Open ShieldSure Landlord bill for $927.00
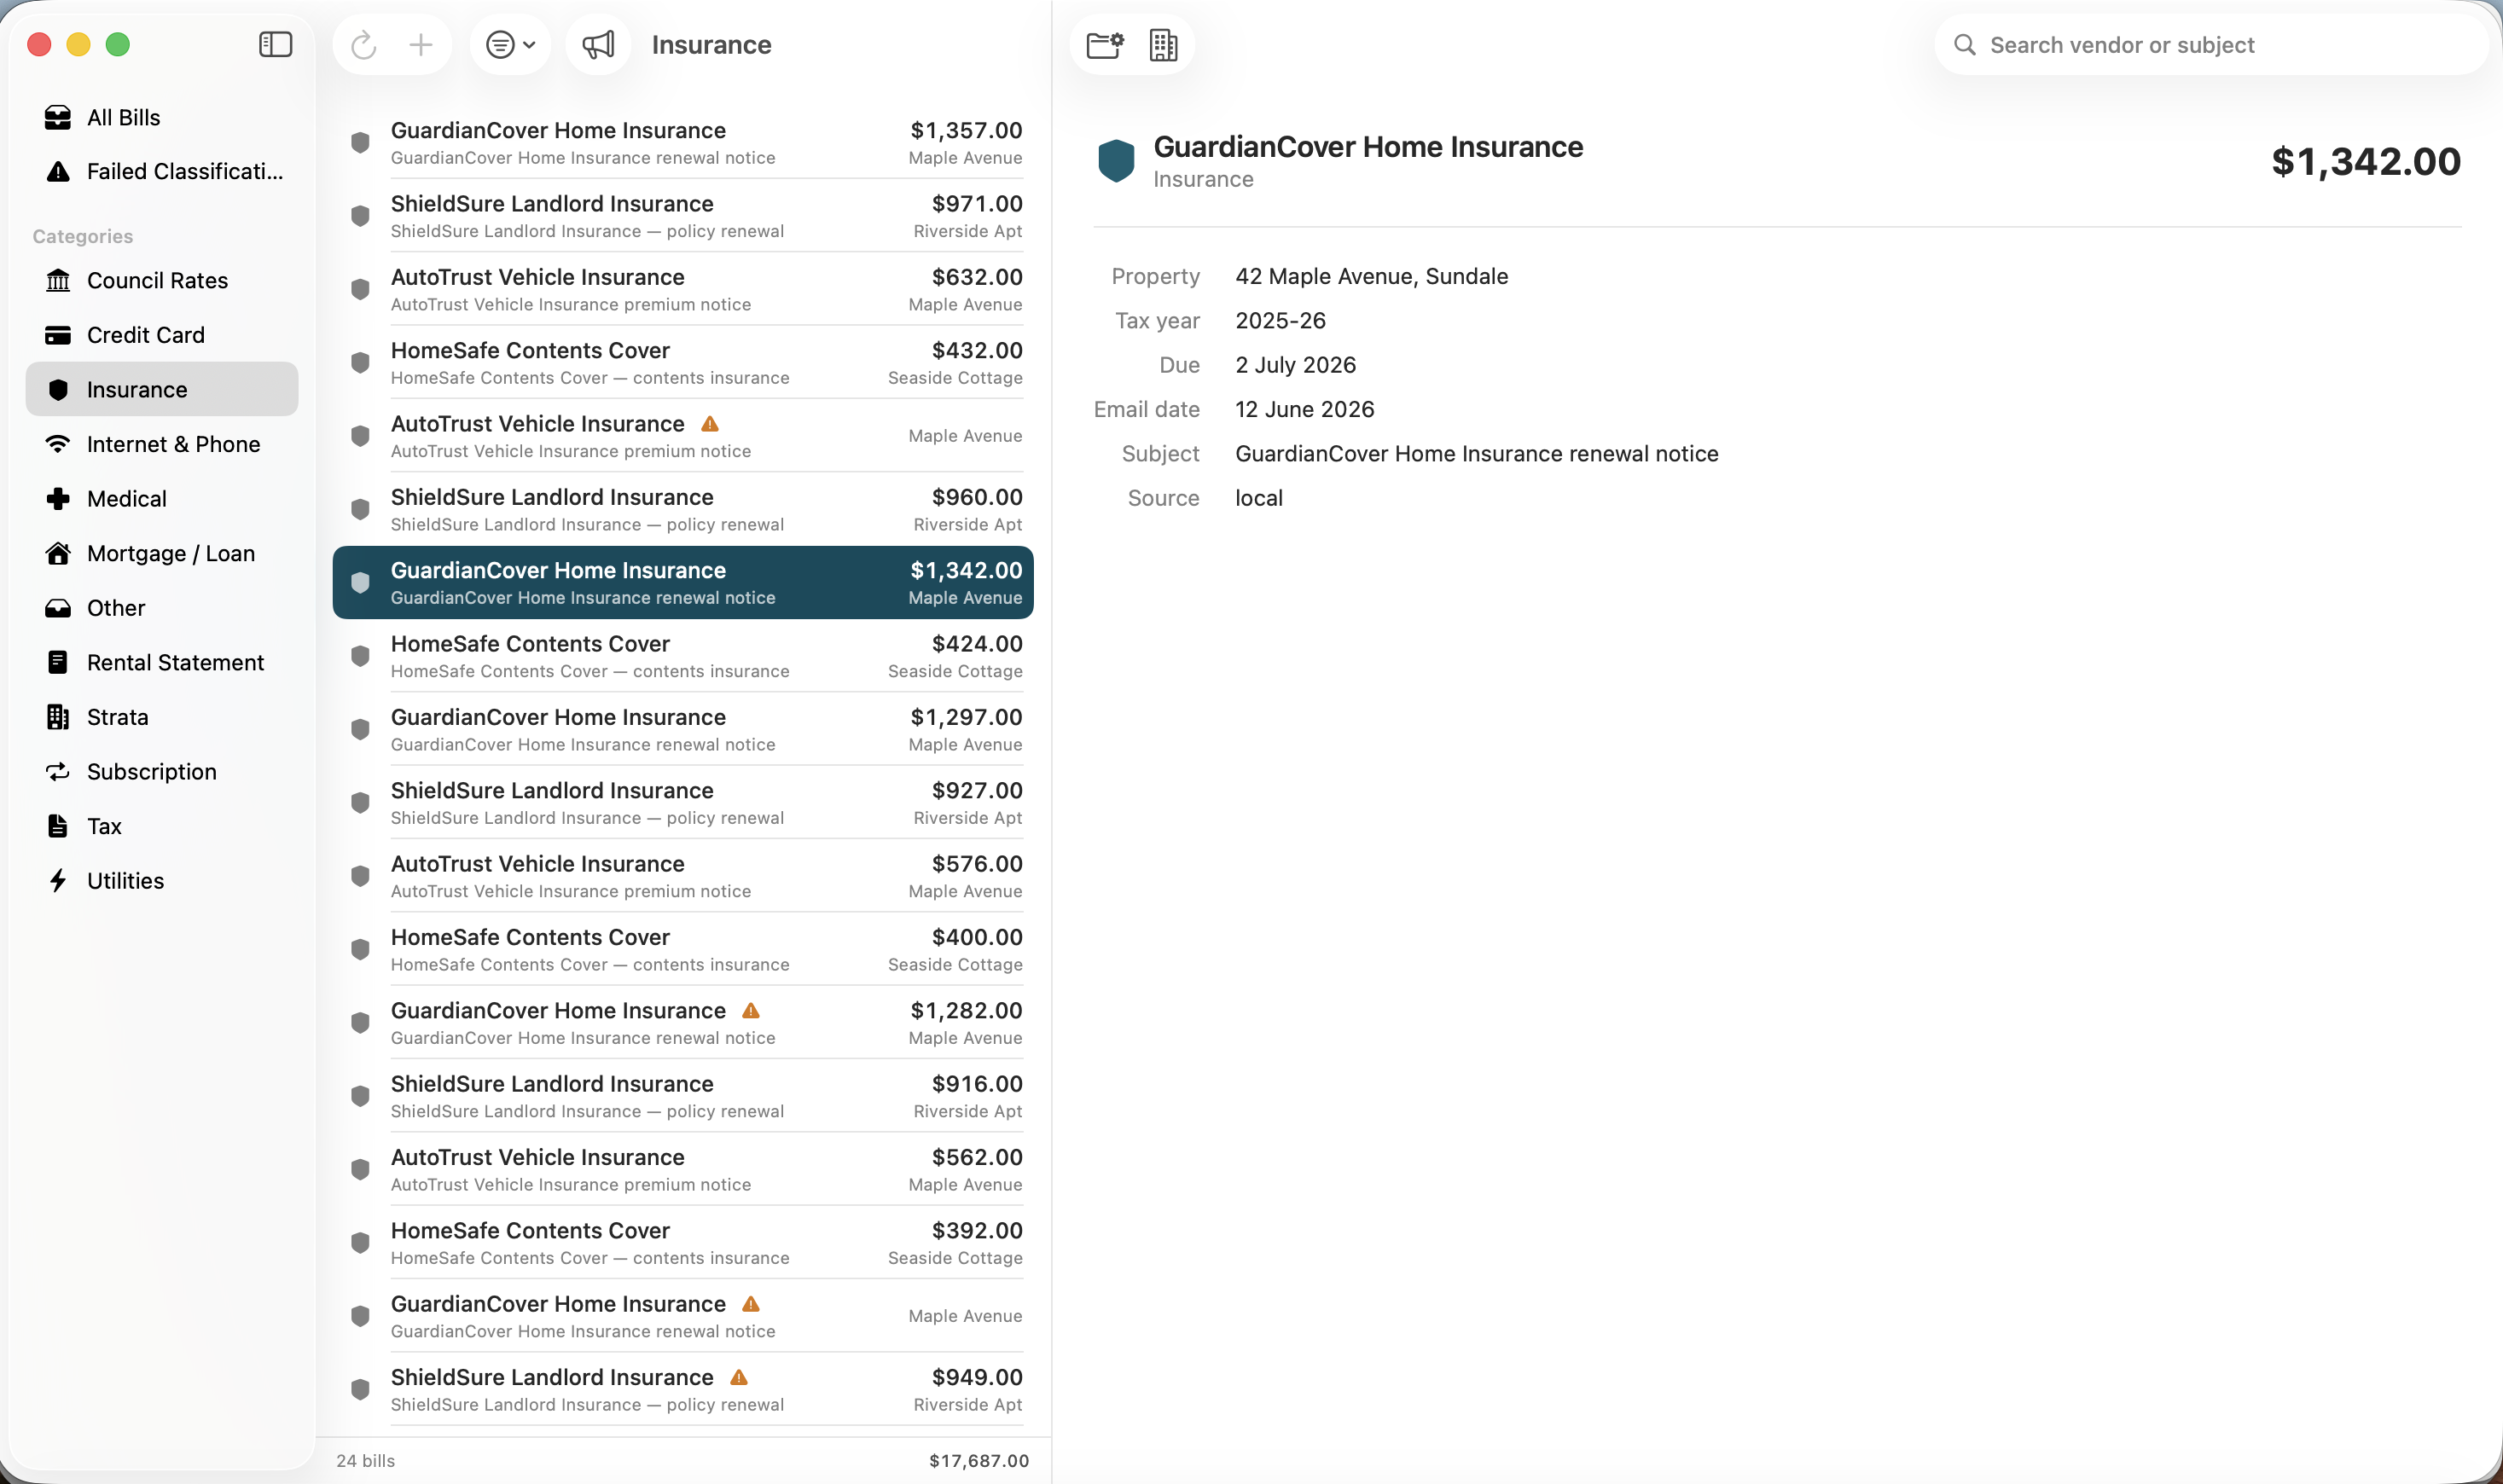Screen dimensions: 2503x1484 point(683,803)
